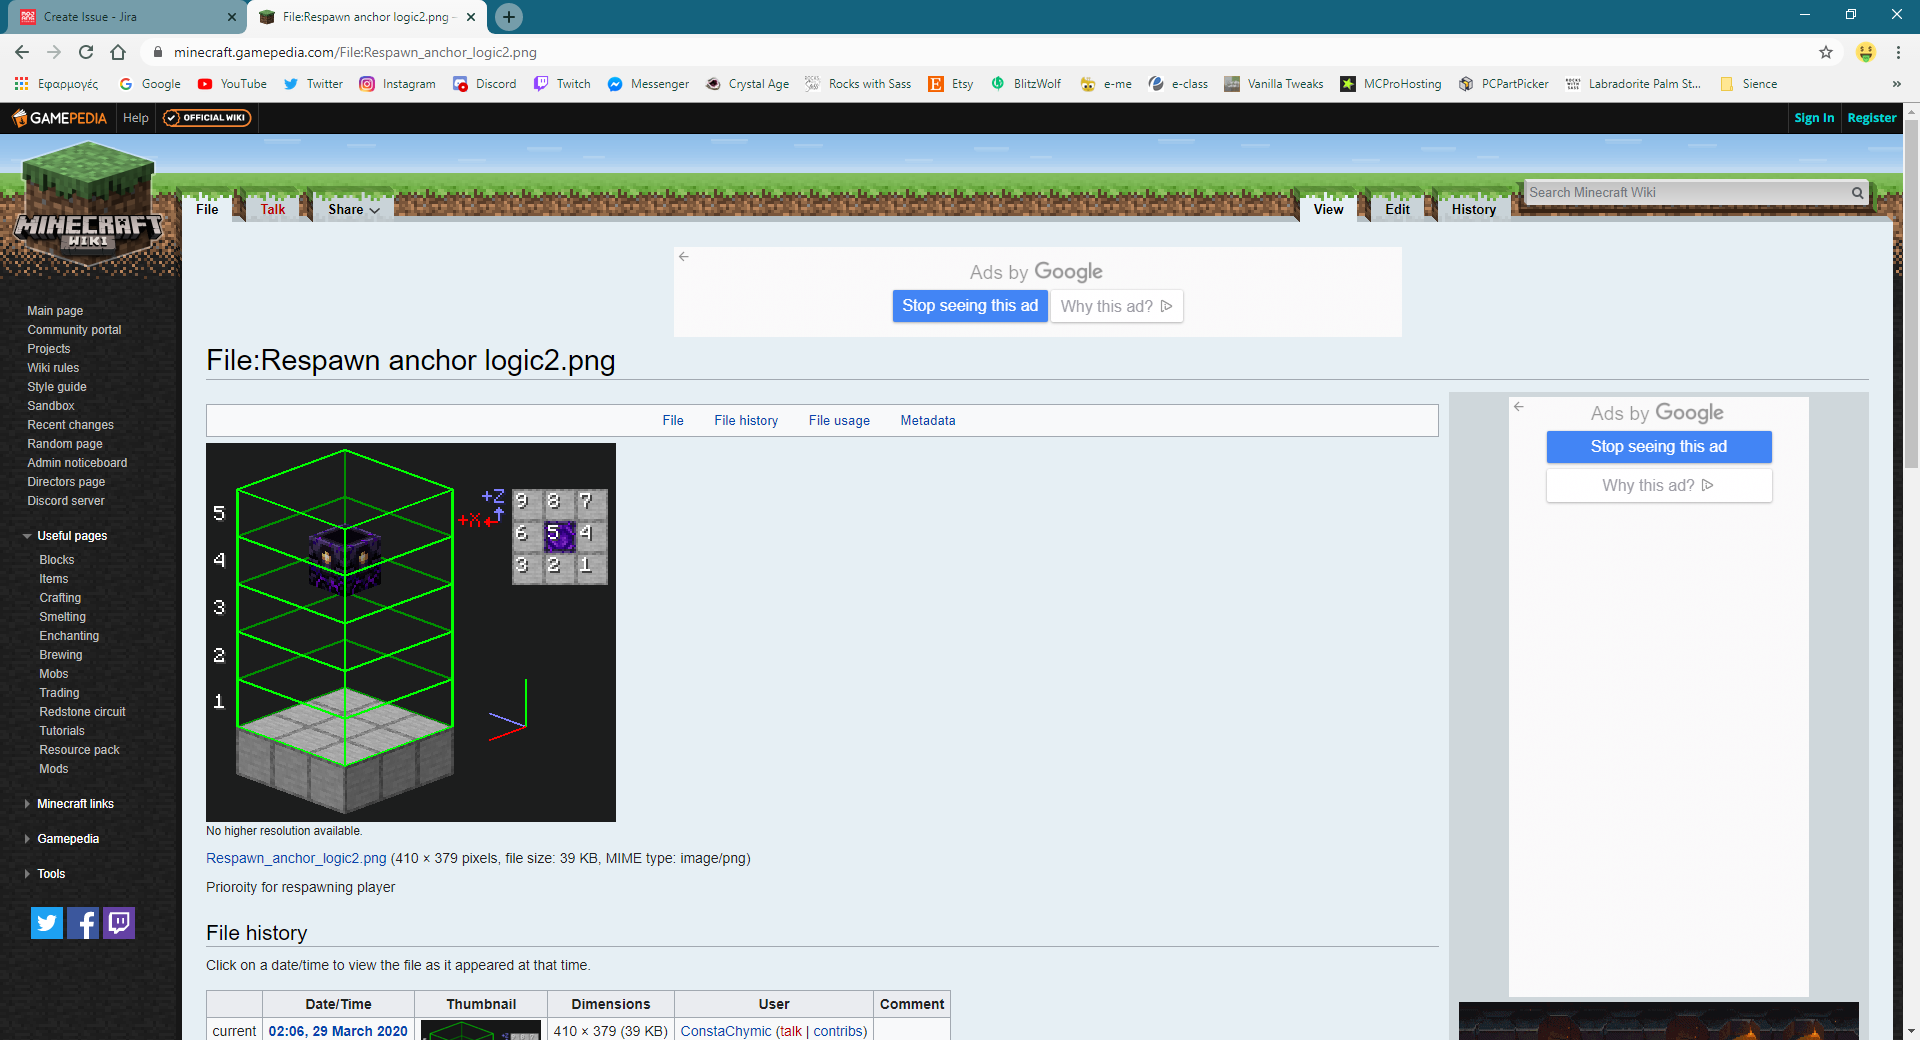This screenshot has height=1040, width=1920.
Task: Close the File:Respawn anchor logic2.png tab
Action: [x=471, y=17]
